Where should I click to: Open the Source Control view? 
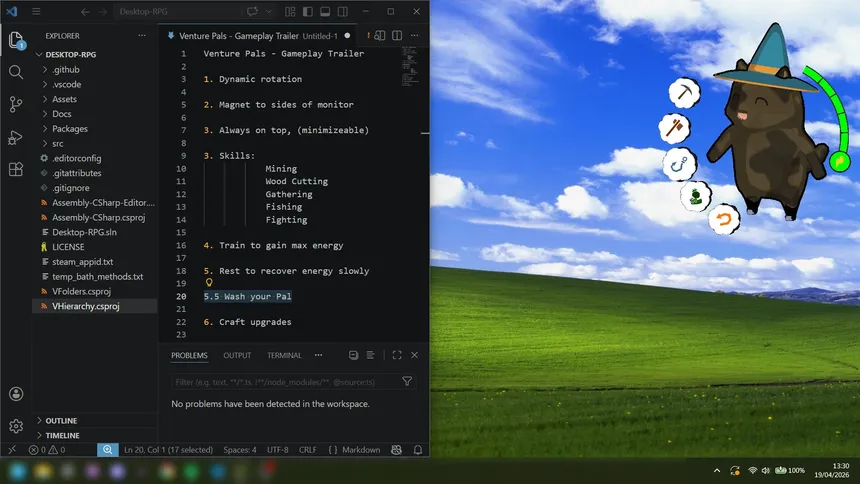tap(16, 104)
